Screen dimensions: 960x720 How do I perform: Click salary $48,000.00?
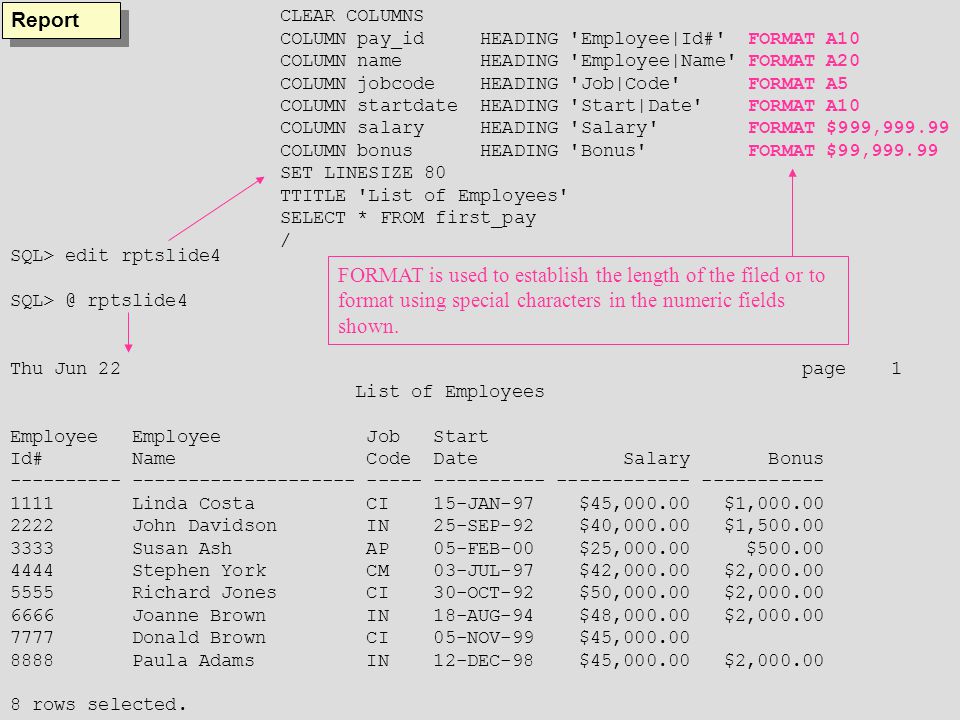point(634,615)
